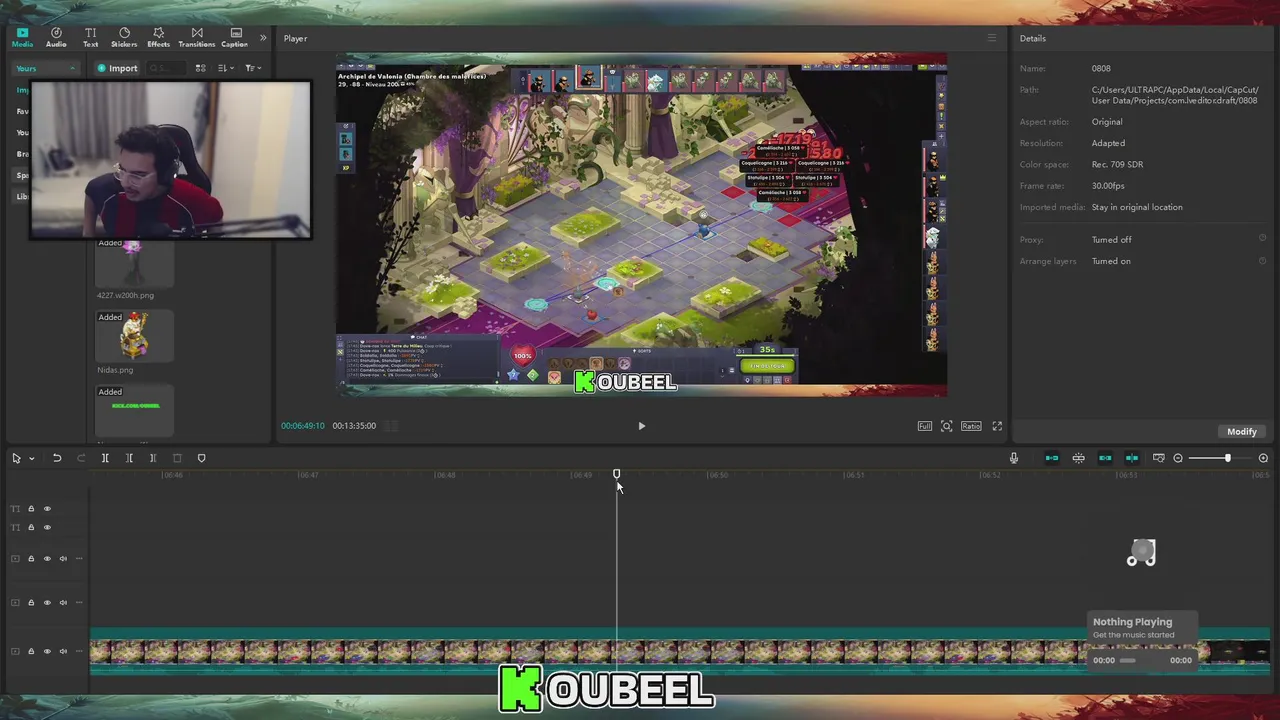Toggle the main track magnet
Screen dimensions: 1280x720
[x=1052, y=458]
